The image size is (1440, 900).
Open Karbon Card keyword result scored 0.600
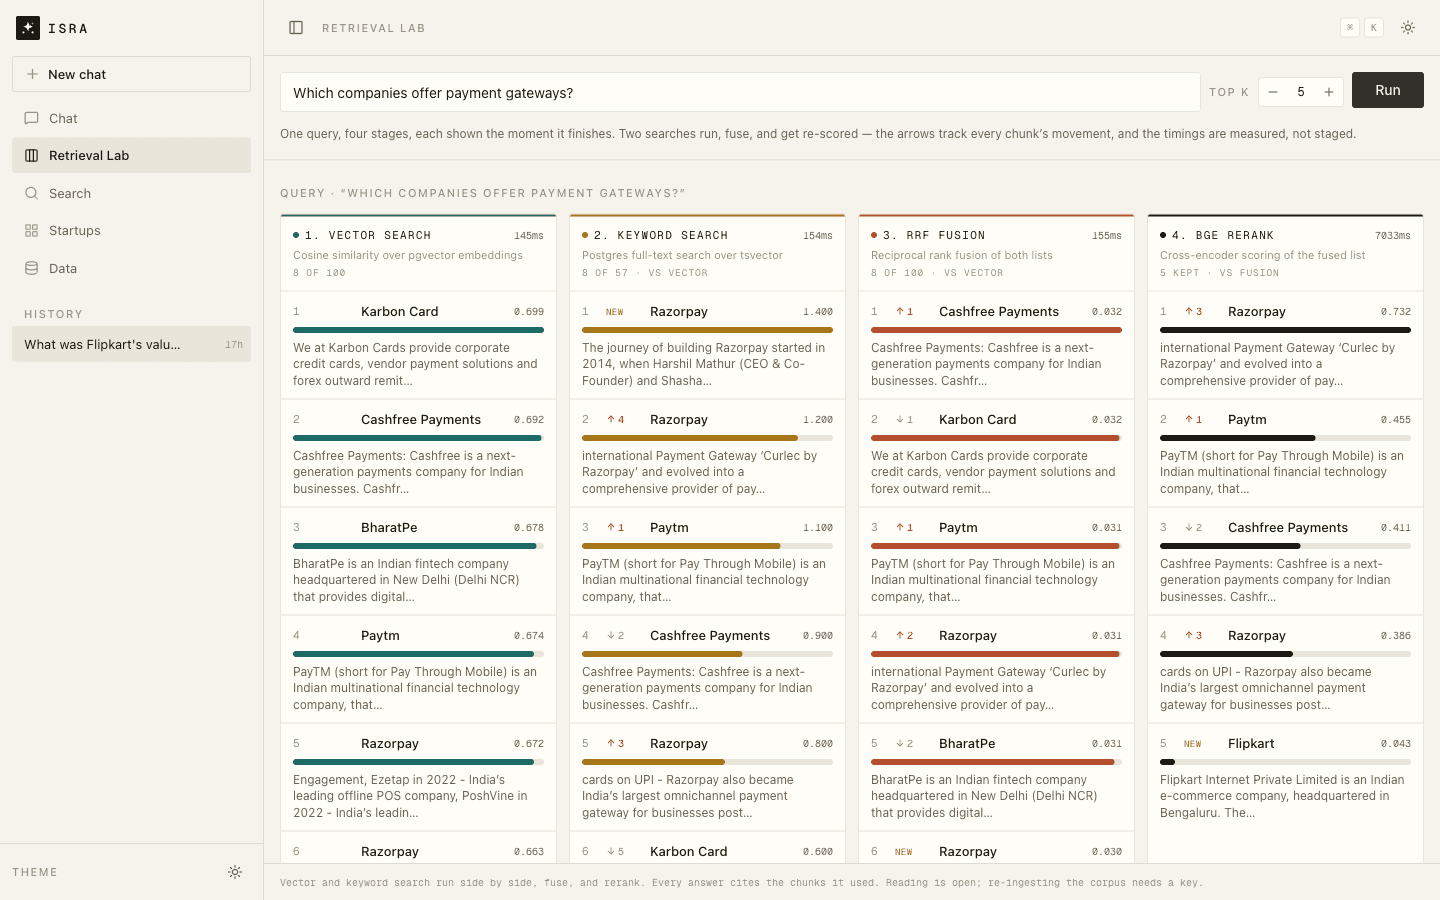click(707, 848)
